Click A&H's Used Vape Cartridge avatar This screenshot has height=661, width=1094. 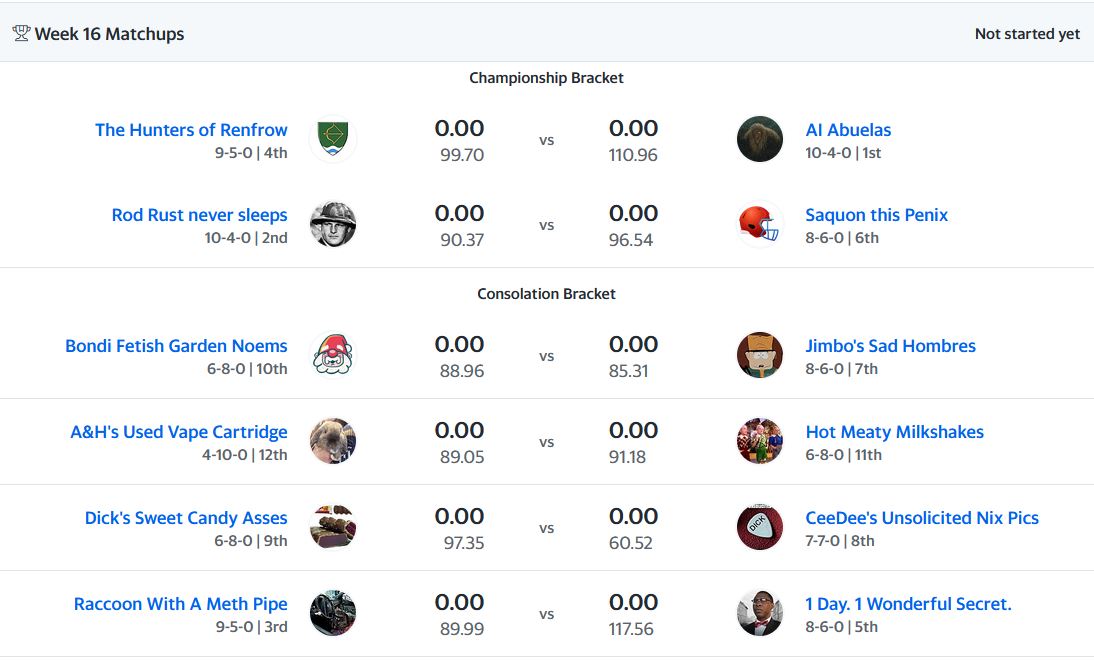[333, 441]
